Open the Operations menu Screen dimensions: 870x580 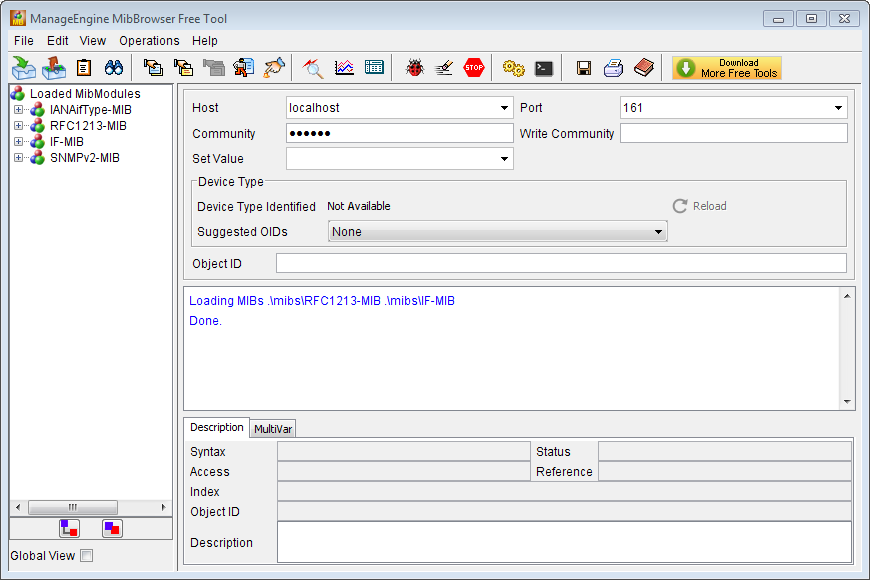click(149, 41)
